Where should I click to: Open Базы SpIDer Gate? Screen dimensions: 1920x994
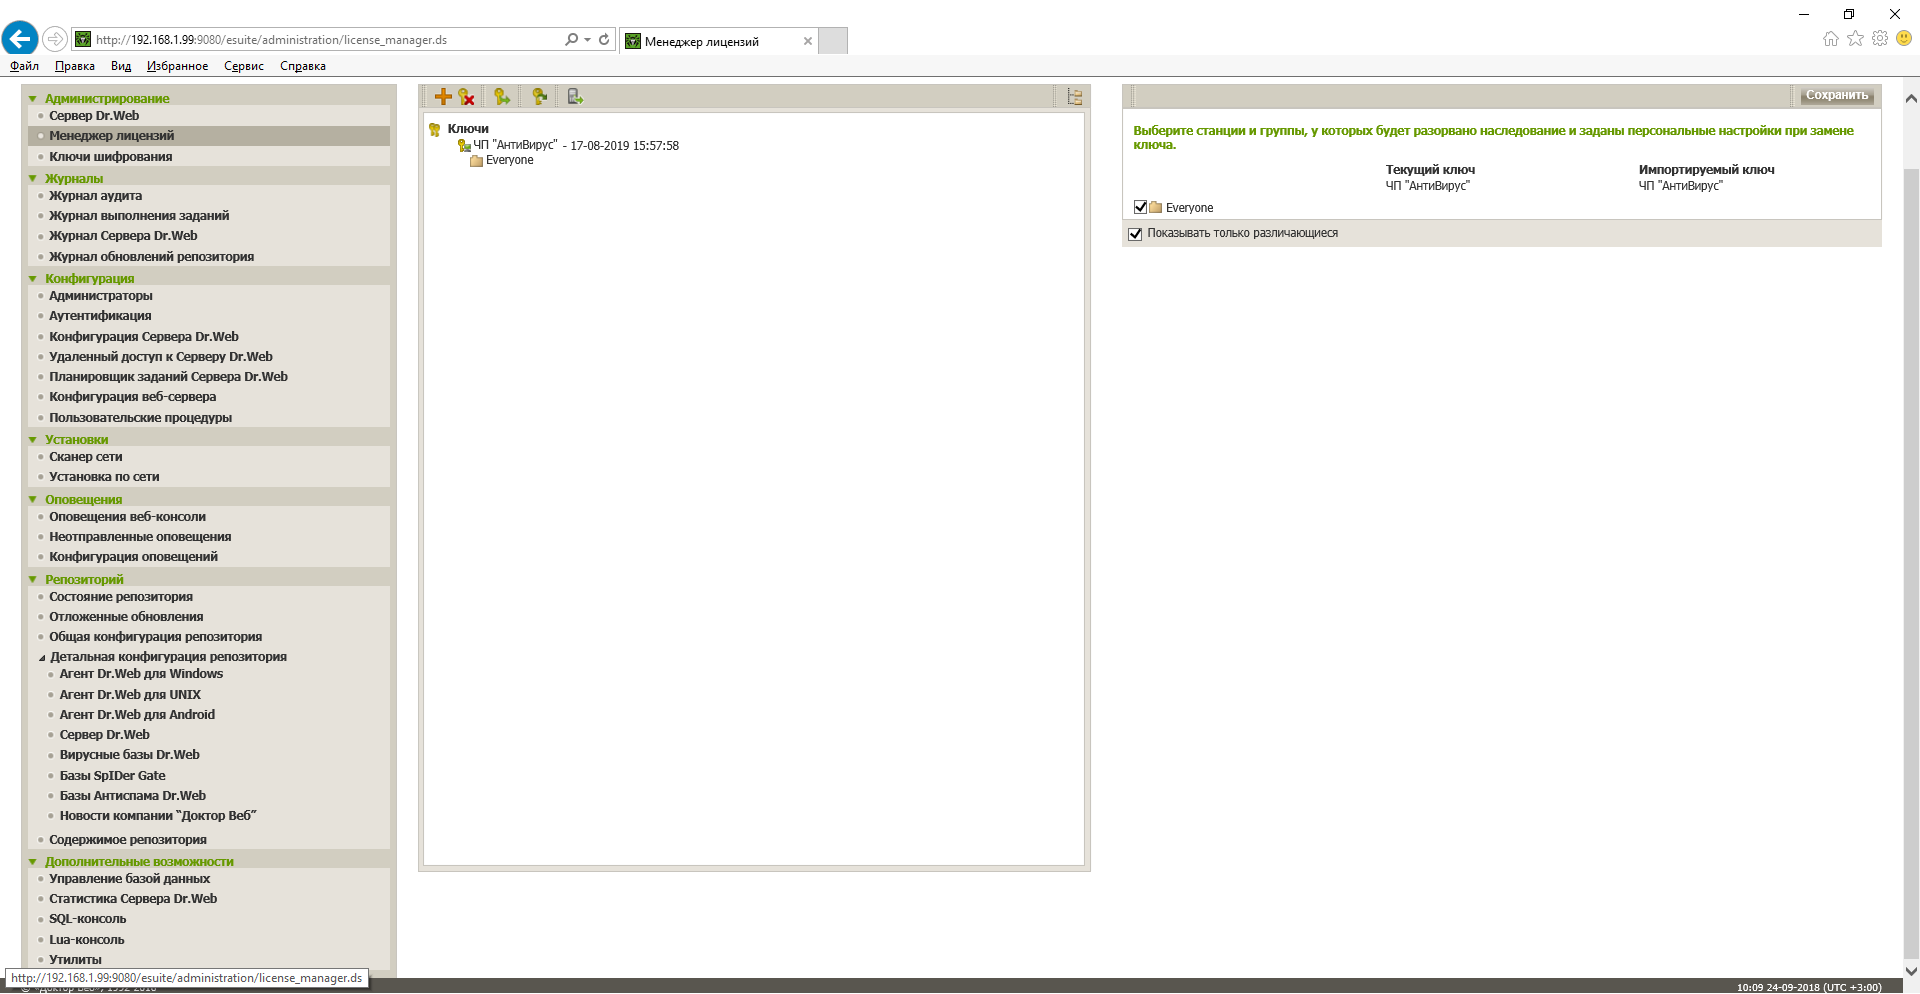(x=113, y=776)
